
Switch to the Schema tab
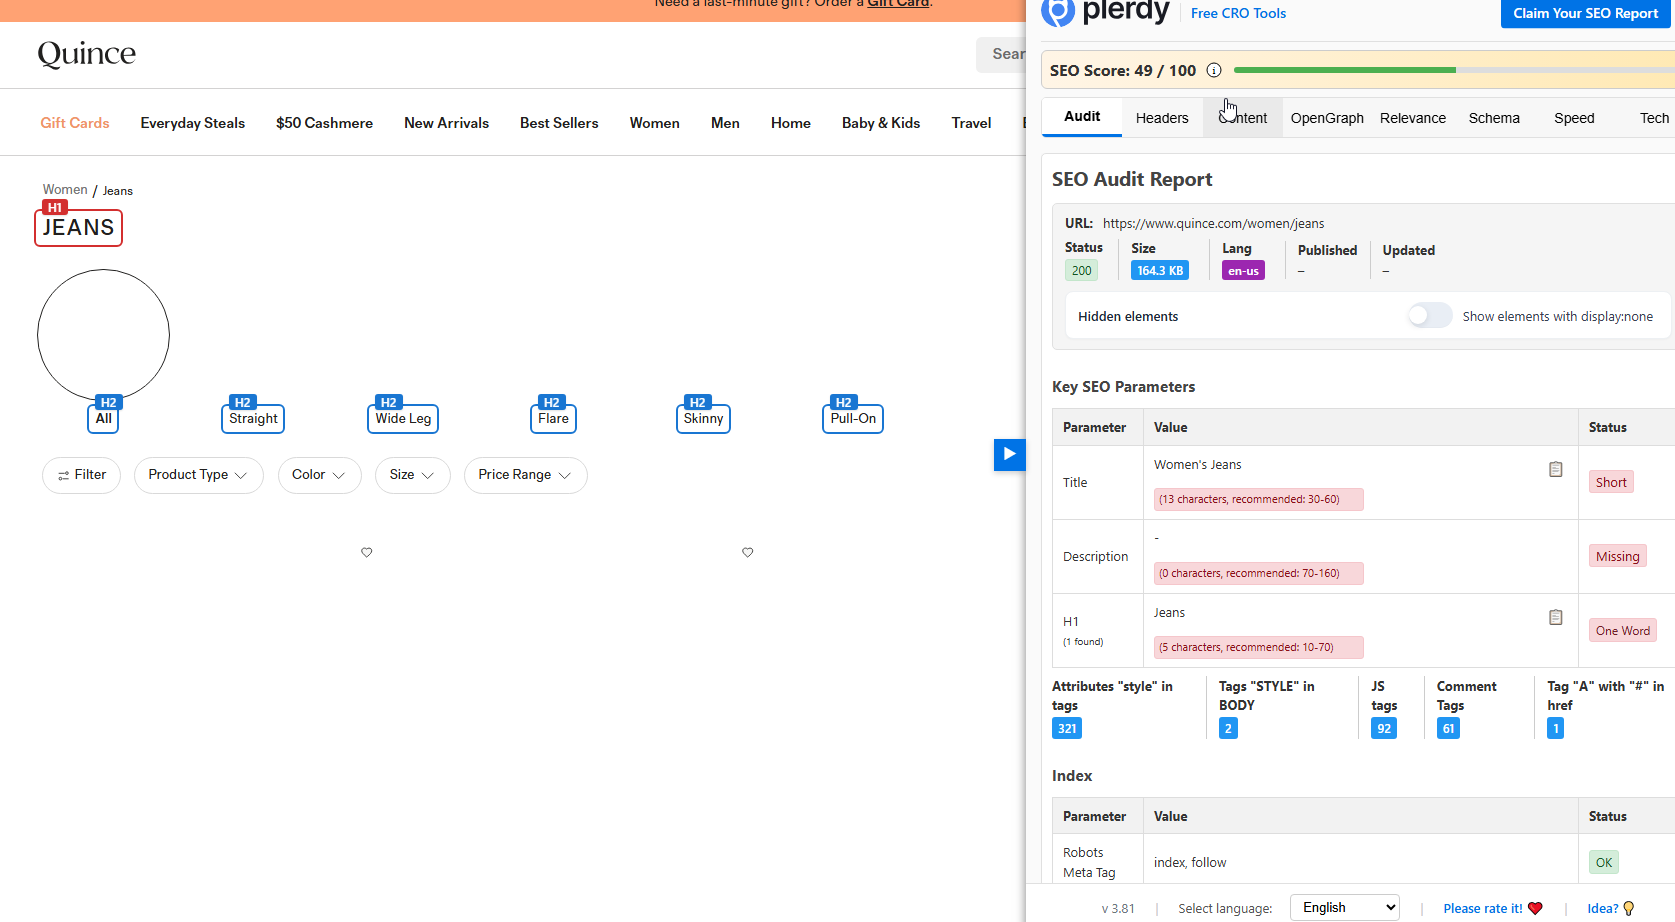point(1494,118)
